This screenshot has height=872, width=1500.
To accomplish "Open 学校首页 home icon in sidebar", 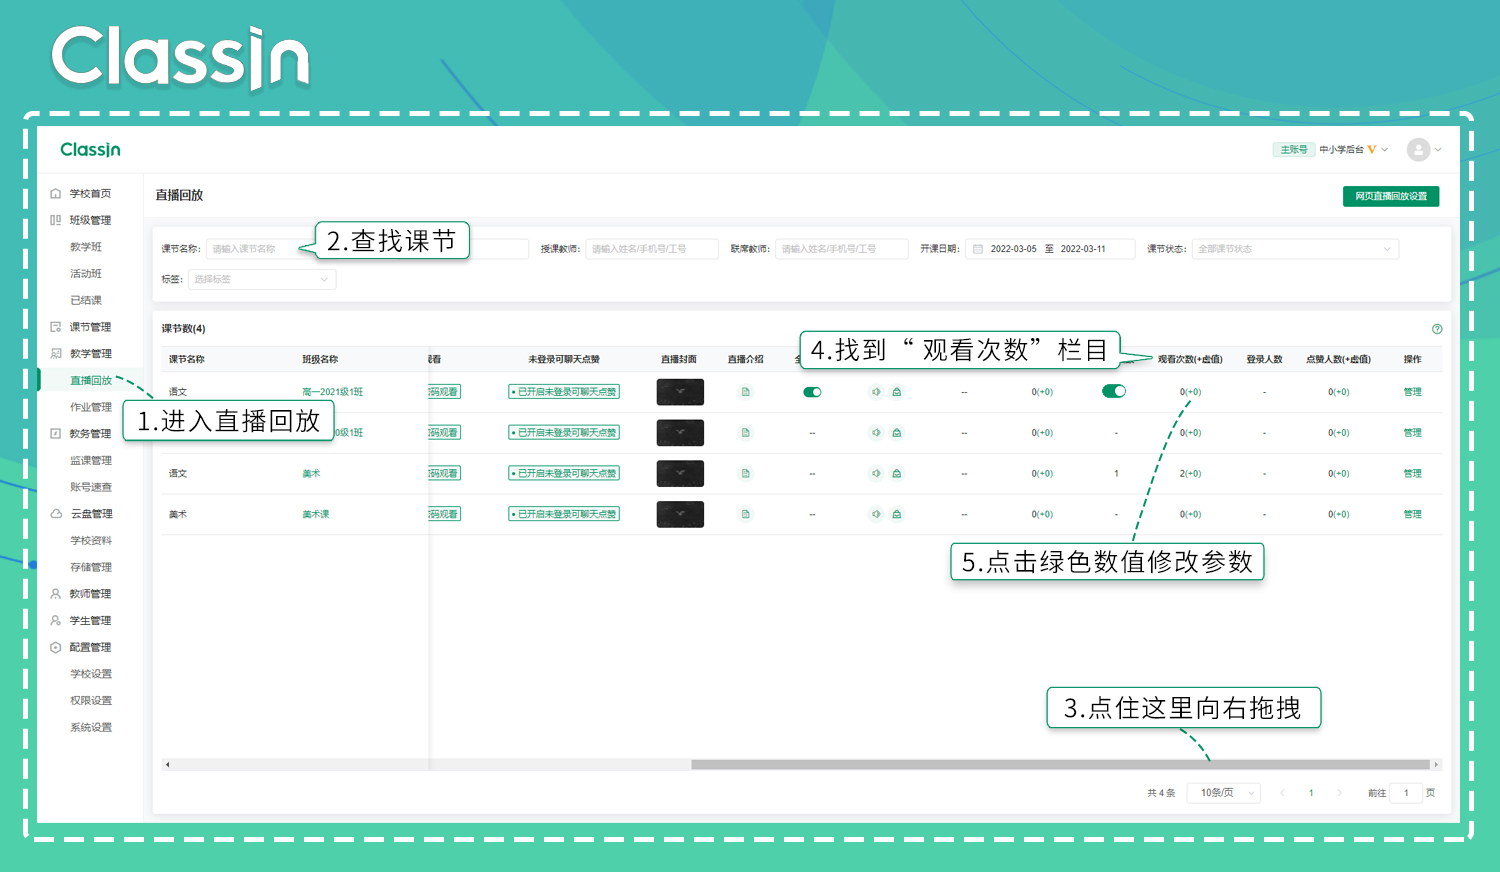I will tap(56, 193).
